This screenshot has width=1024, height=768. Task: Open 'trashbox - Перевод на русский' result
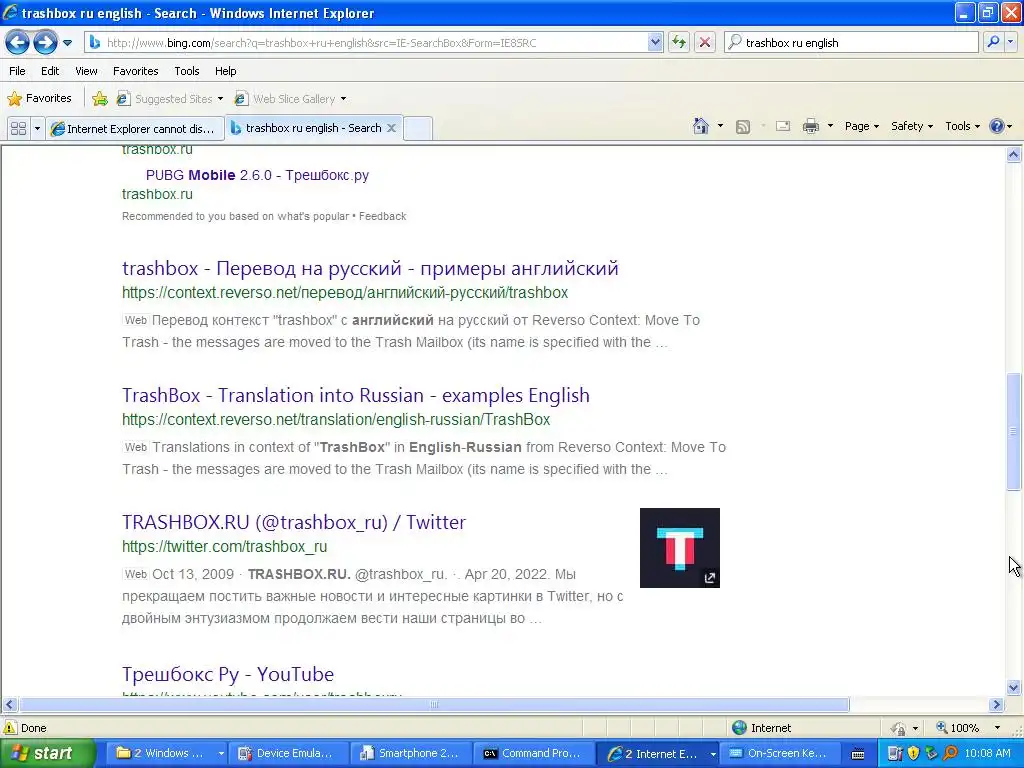click(x=370, y=268)
